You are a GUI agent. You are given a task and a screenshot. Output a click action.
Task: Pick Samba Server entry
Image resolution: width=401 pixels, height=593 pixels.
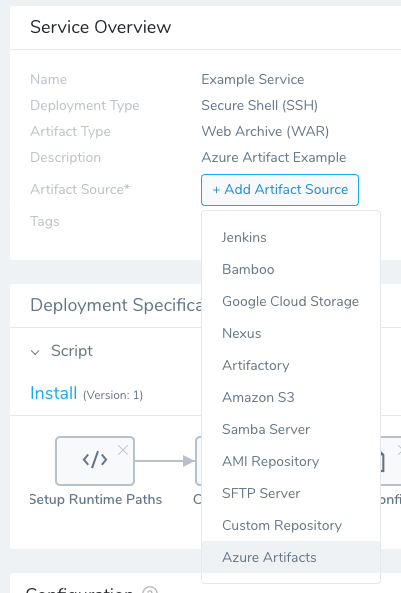pos(291,429)
